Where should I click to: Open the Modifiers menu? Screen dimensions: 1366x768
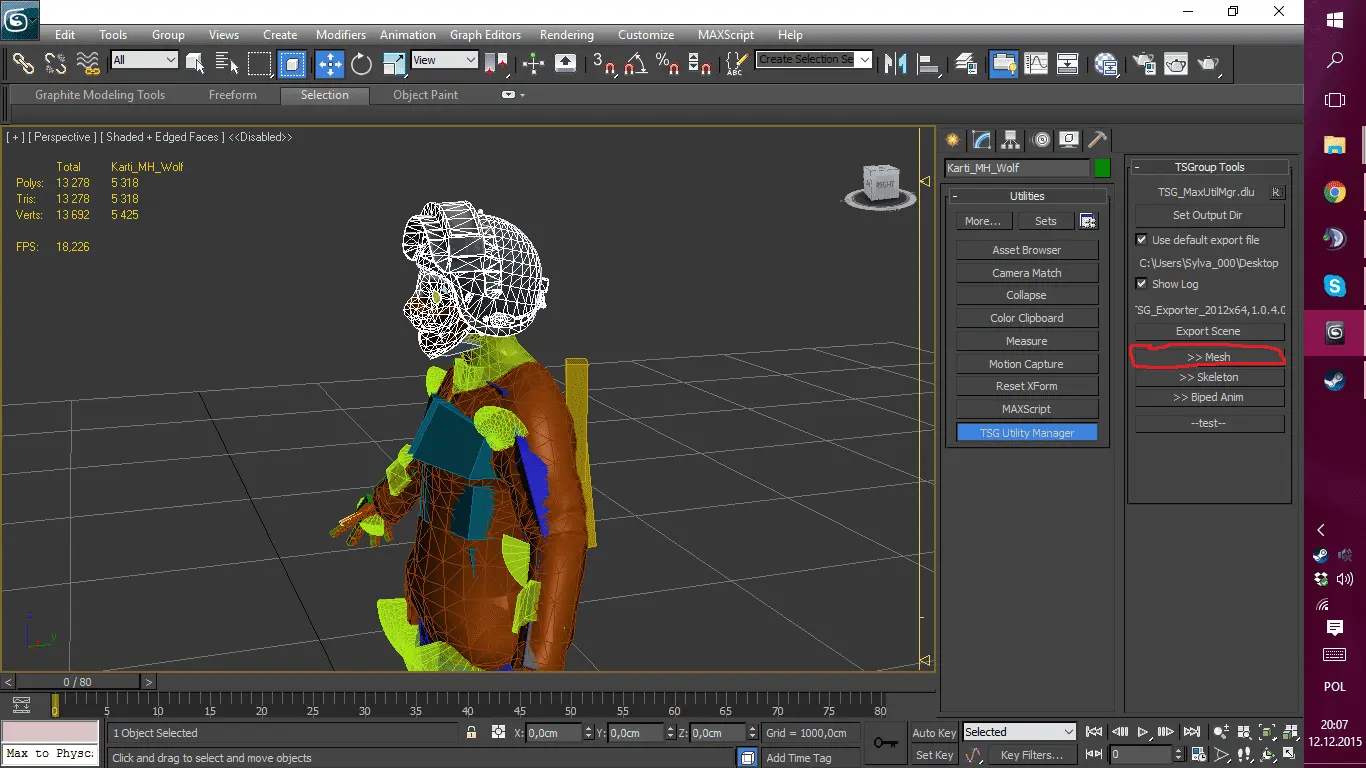pos(341,35)
